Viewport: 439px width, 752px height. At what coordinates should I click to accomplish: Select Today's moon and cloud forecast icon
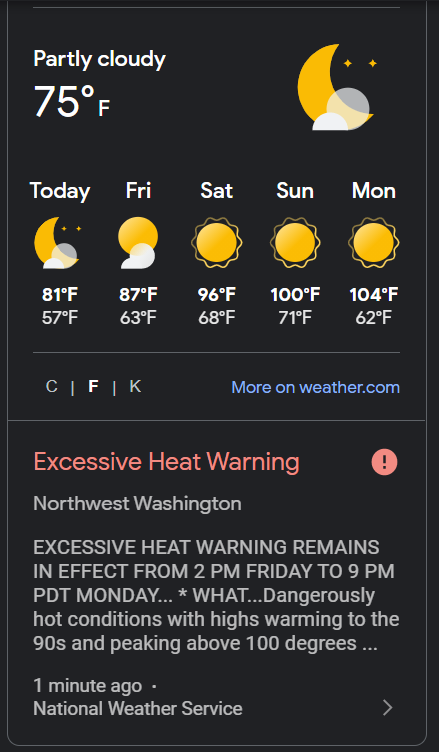58,242
